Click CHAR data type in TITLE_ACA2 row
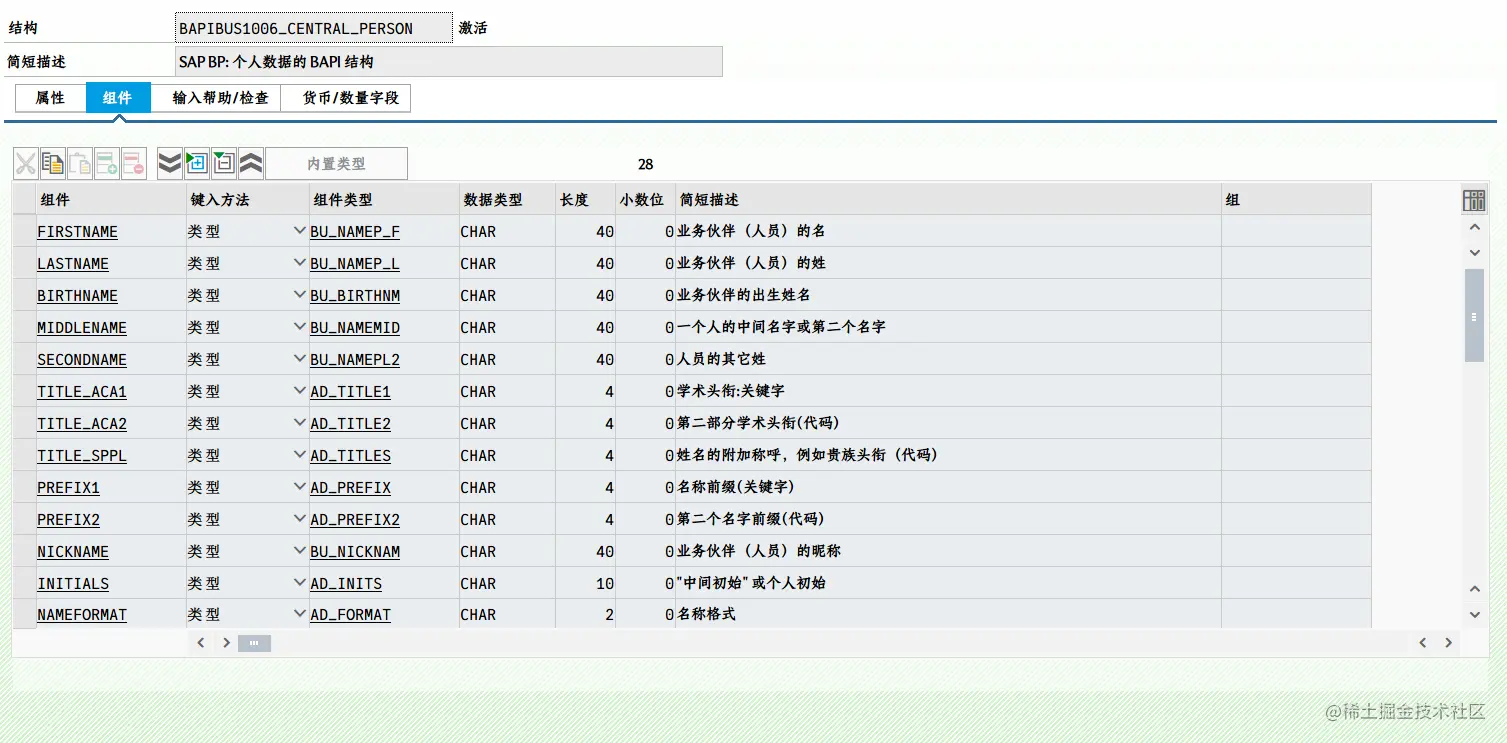 coord(478,424)
